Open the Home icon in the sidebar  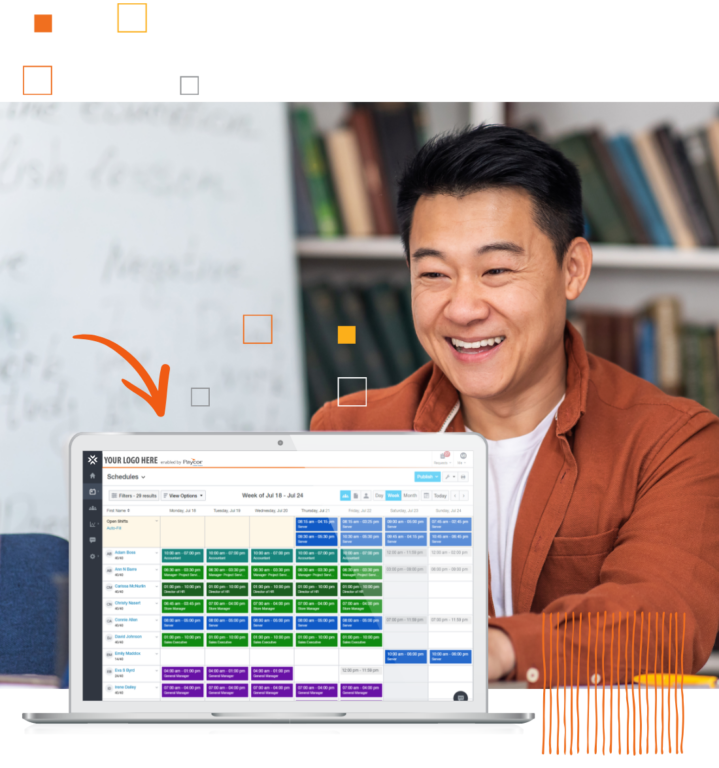coord(93,476)
